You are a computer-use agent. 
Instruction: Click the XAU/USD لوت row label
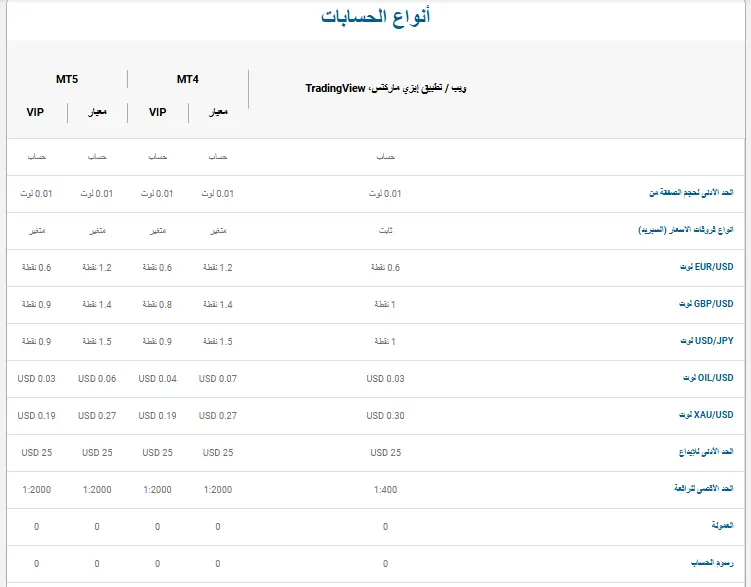706,415
